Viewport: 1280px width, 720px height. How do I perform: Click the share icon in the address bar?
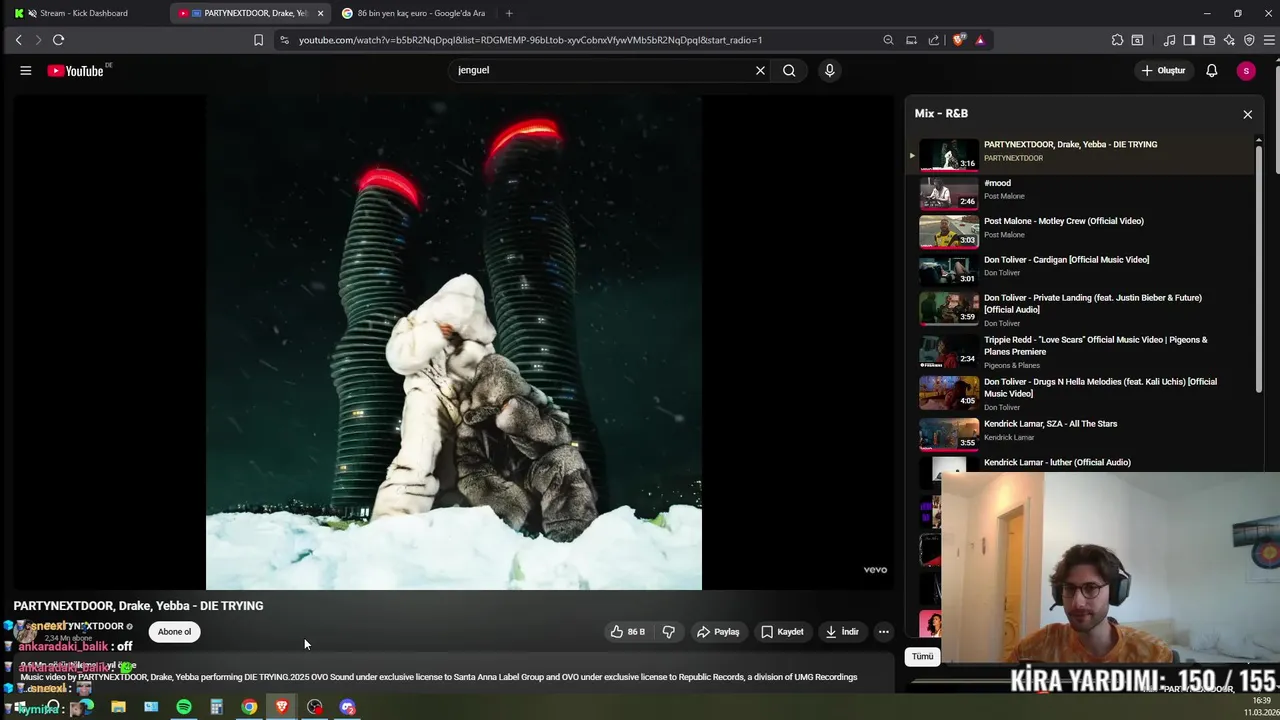click(934, 40)
